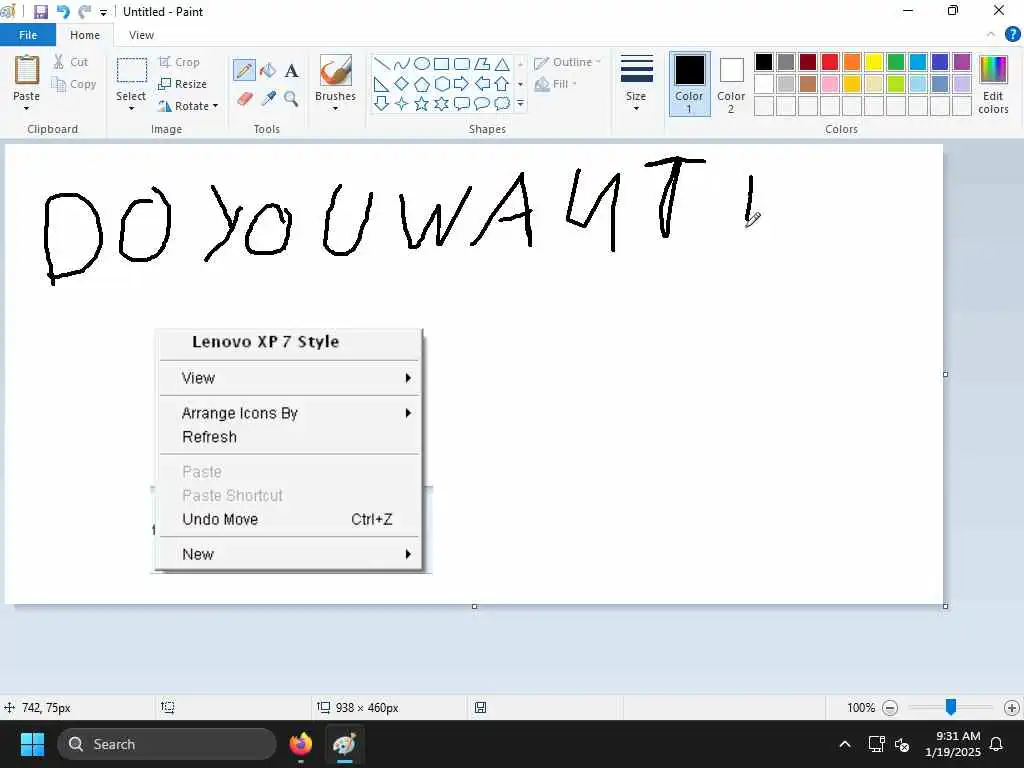Open Paint Help question mark icon
Image resolution: width=1024 pixels, height=768 pixels.
point(1012,35)
